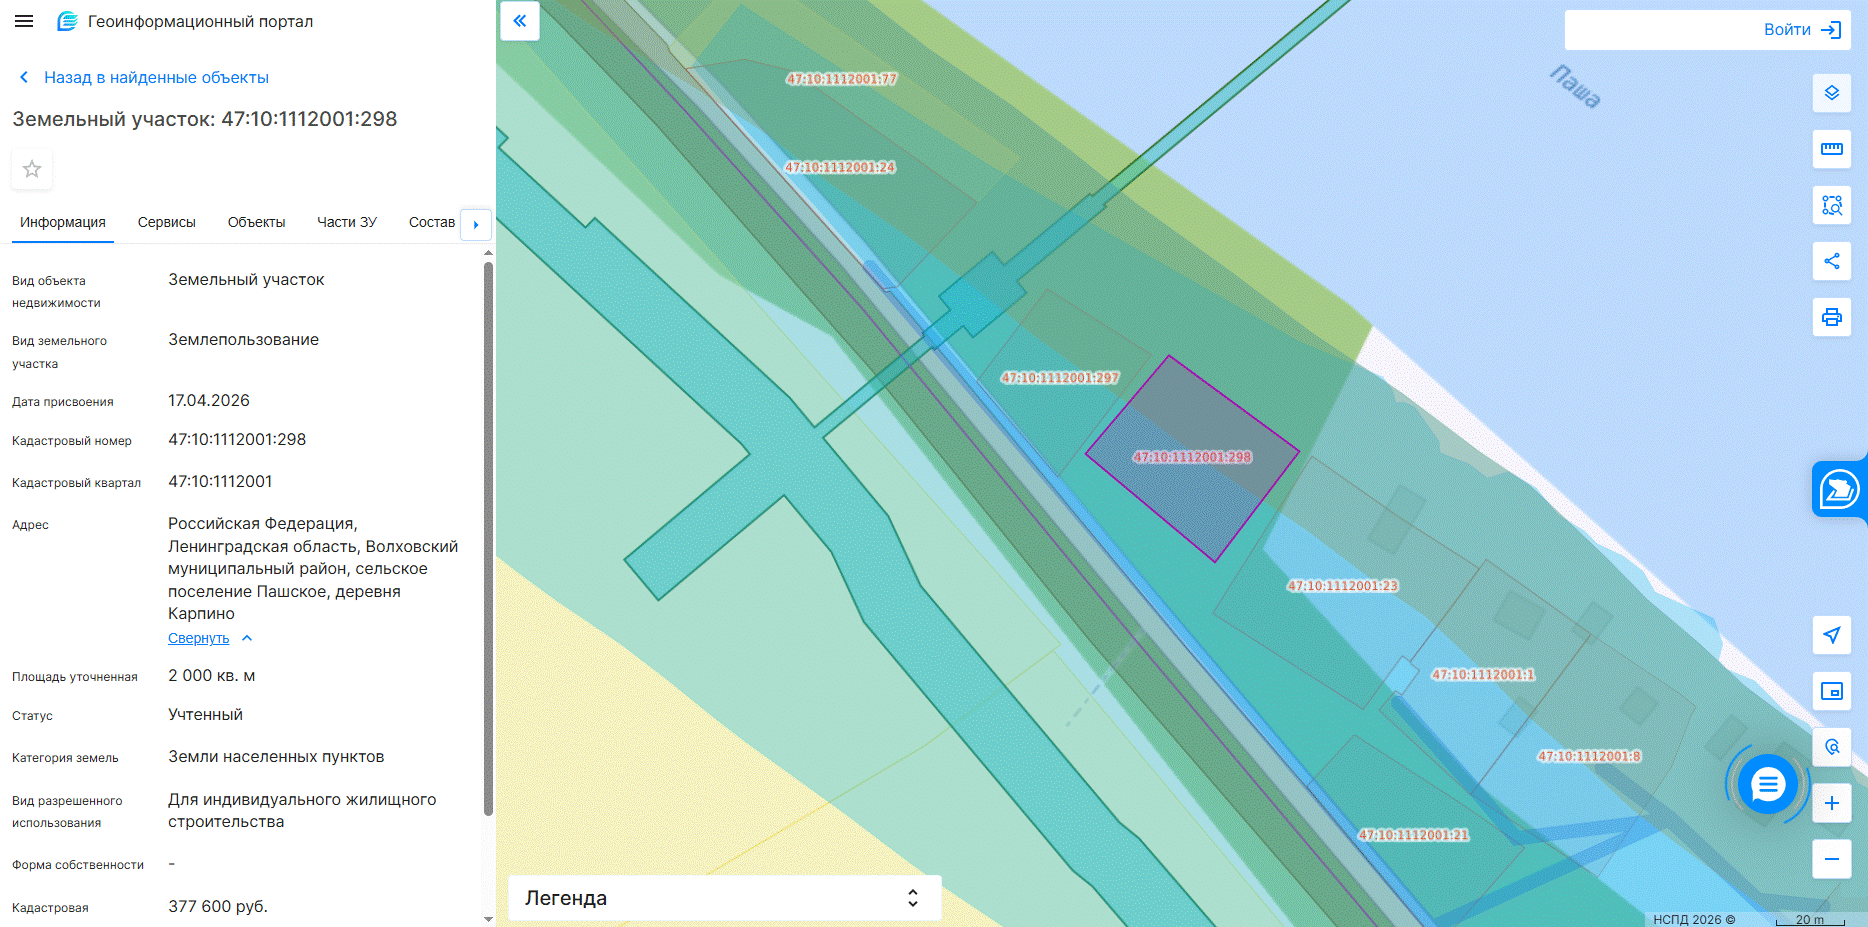Print the map with printer icon
The width and height of the screenshot is (1868, 927).
point(1832,317)
